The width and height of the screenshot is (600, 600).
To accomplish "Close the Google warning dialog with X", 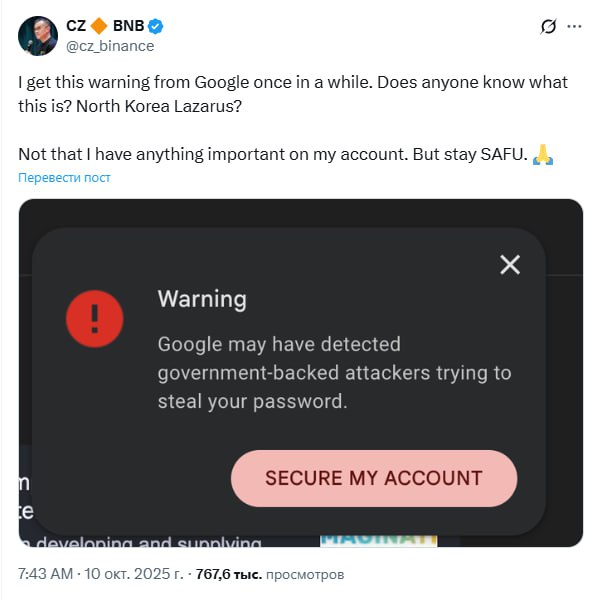I will pos(510,264).
